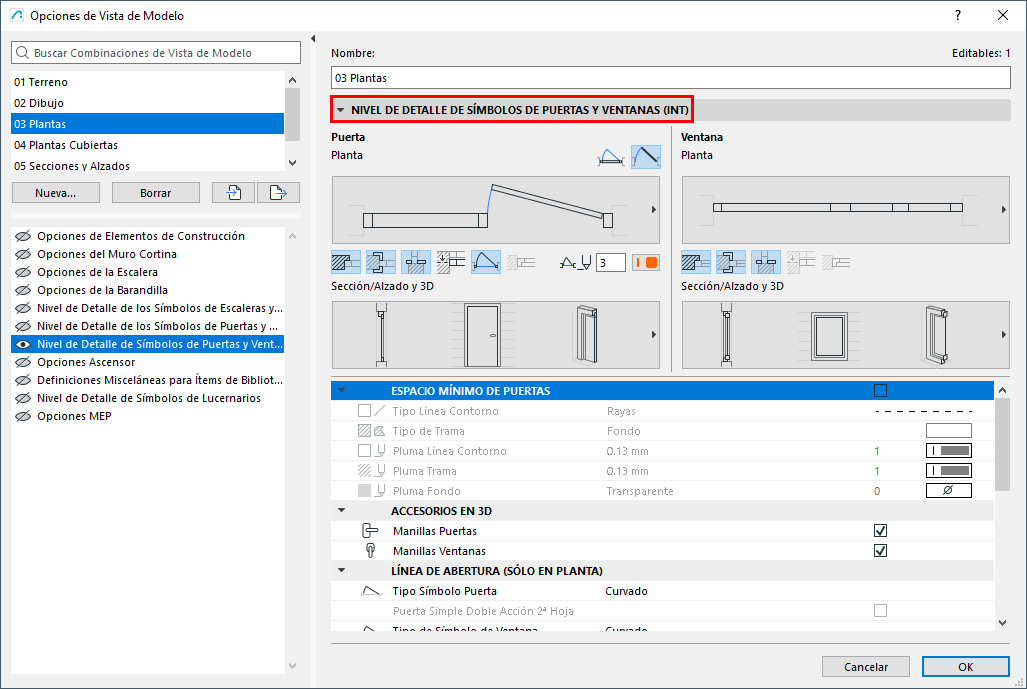
Task: Click Tipo Símbolo Puerta row icon
Action: coord(371,591)
